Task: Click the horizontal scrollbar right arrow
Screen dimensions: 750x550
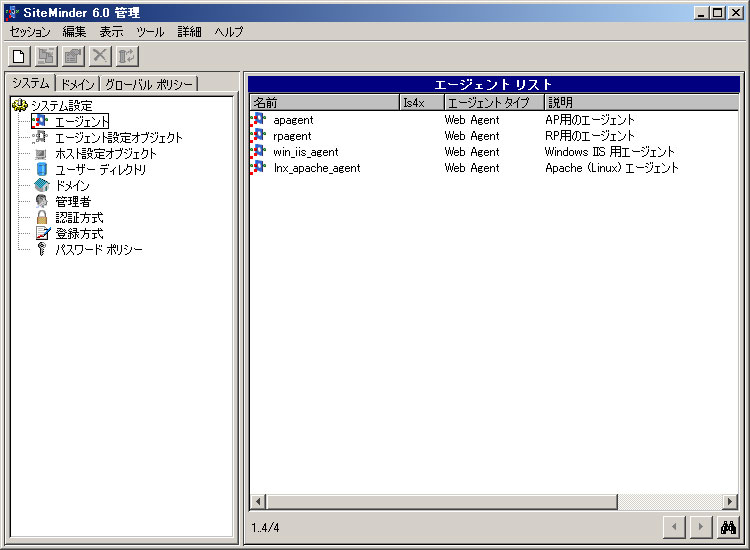Action: pos(729,502)
